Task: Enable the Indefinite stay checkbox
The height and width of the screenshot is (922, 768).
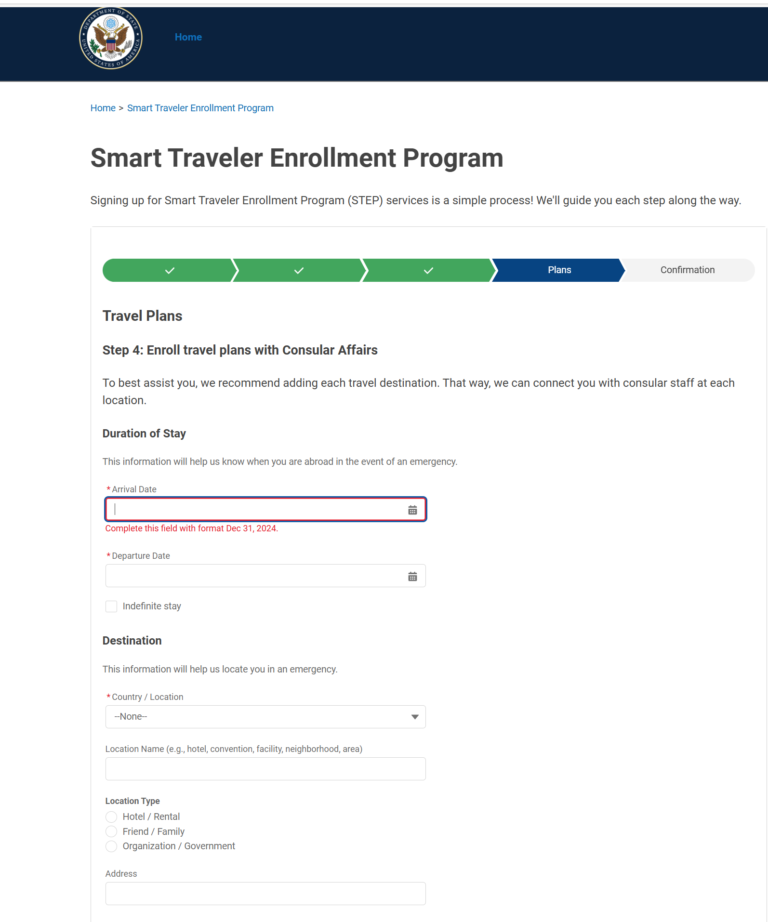Action: (111, 606)
